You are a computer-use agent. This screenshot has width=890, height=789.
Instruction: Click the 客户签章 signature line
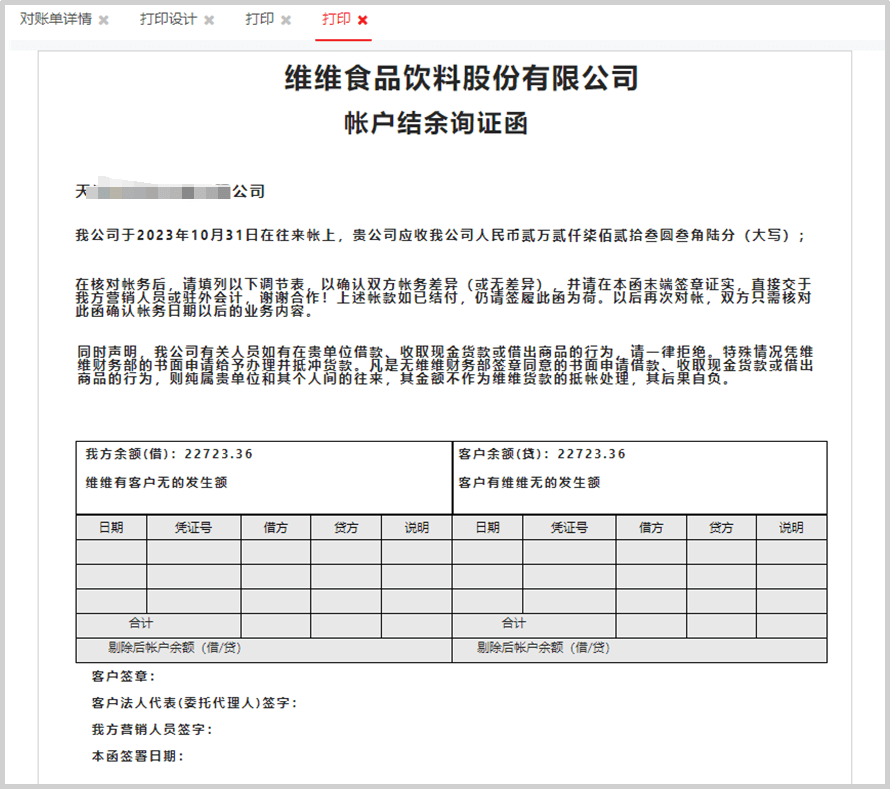coord(123,677)
